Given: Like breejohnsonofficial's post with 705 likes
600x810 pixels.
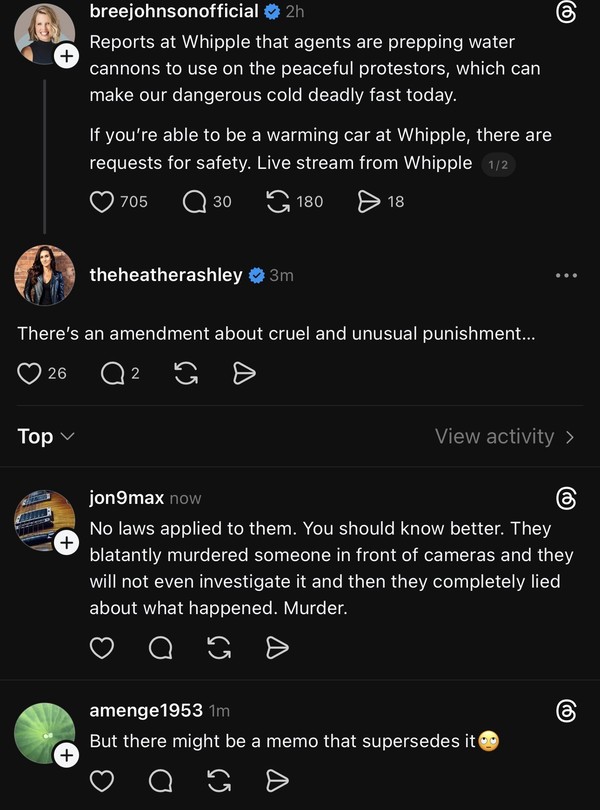Looking at the screenshot, I should pyautogui.click(x=102, y=202).
